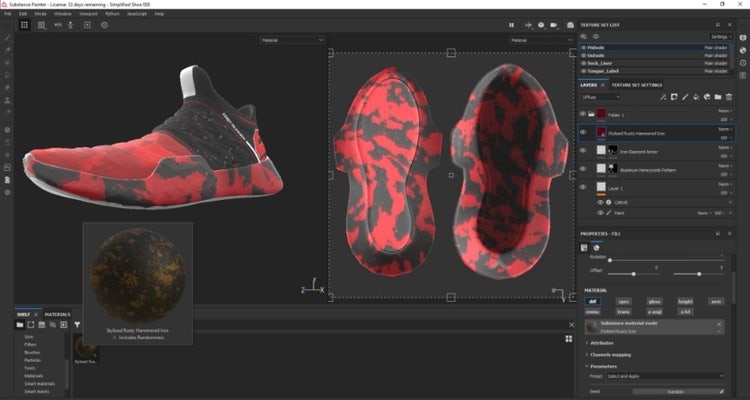The height and width of the screenshot is (400, 750).
Task: Click the shelf import resources icon
Action: [x=64, y=325]
